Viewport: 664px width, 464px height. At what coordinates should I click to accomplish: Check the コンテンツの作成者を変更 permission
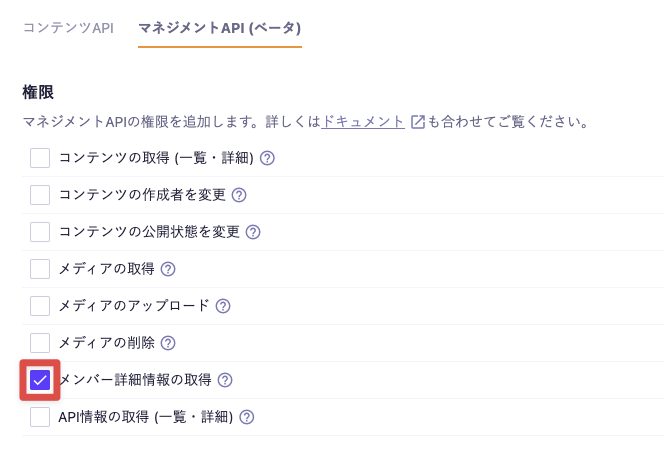pos(40,195)
